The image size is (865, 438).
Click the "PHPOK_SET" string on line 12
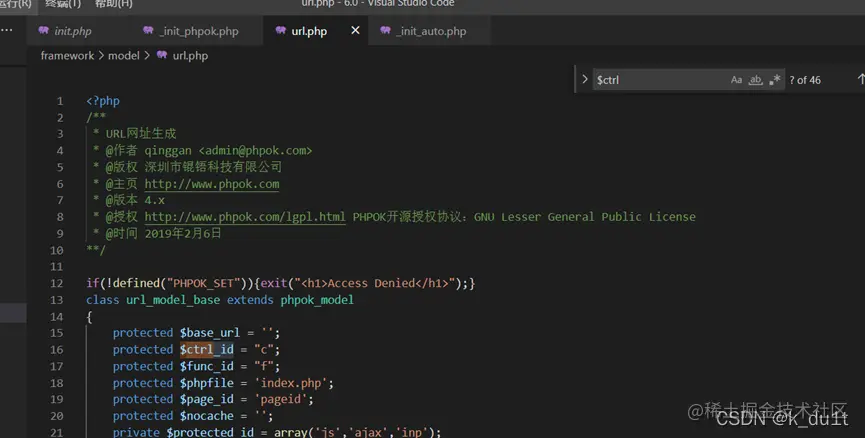point(204,284)
